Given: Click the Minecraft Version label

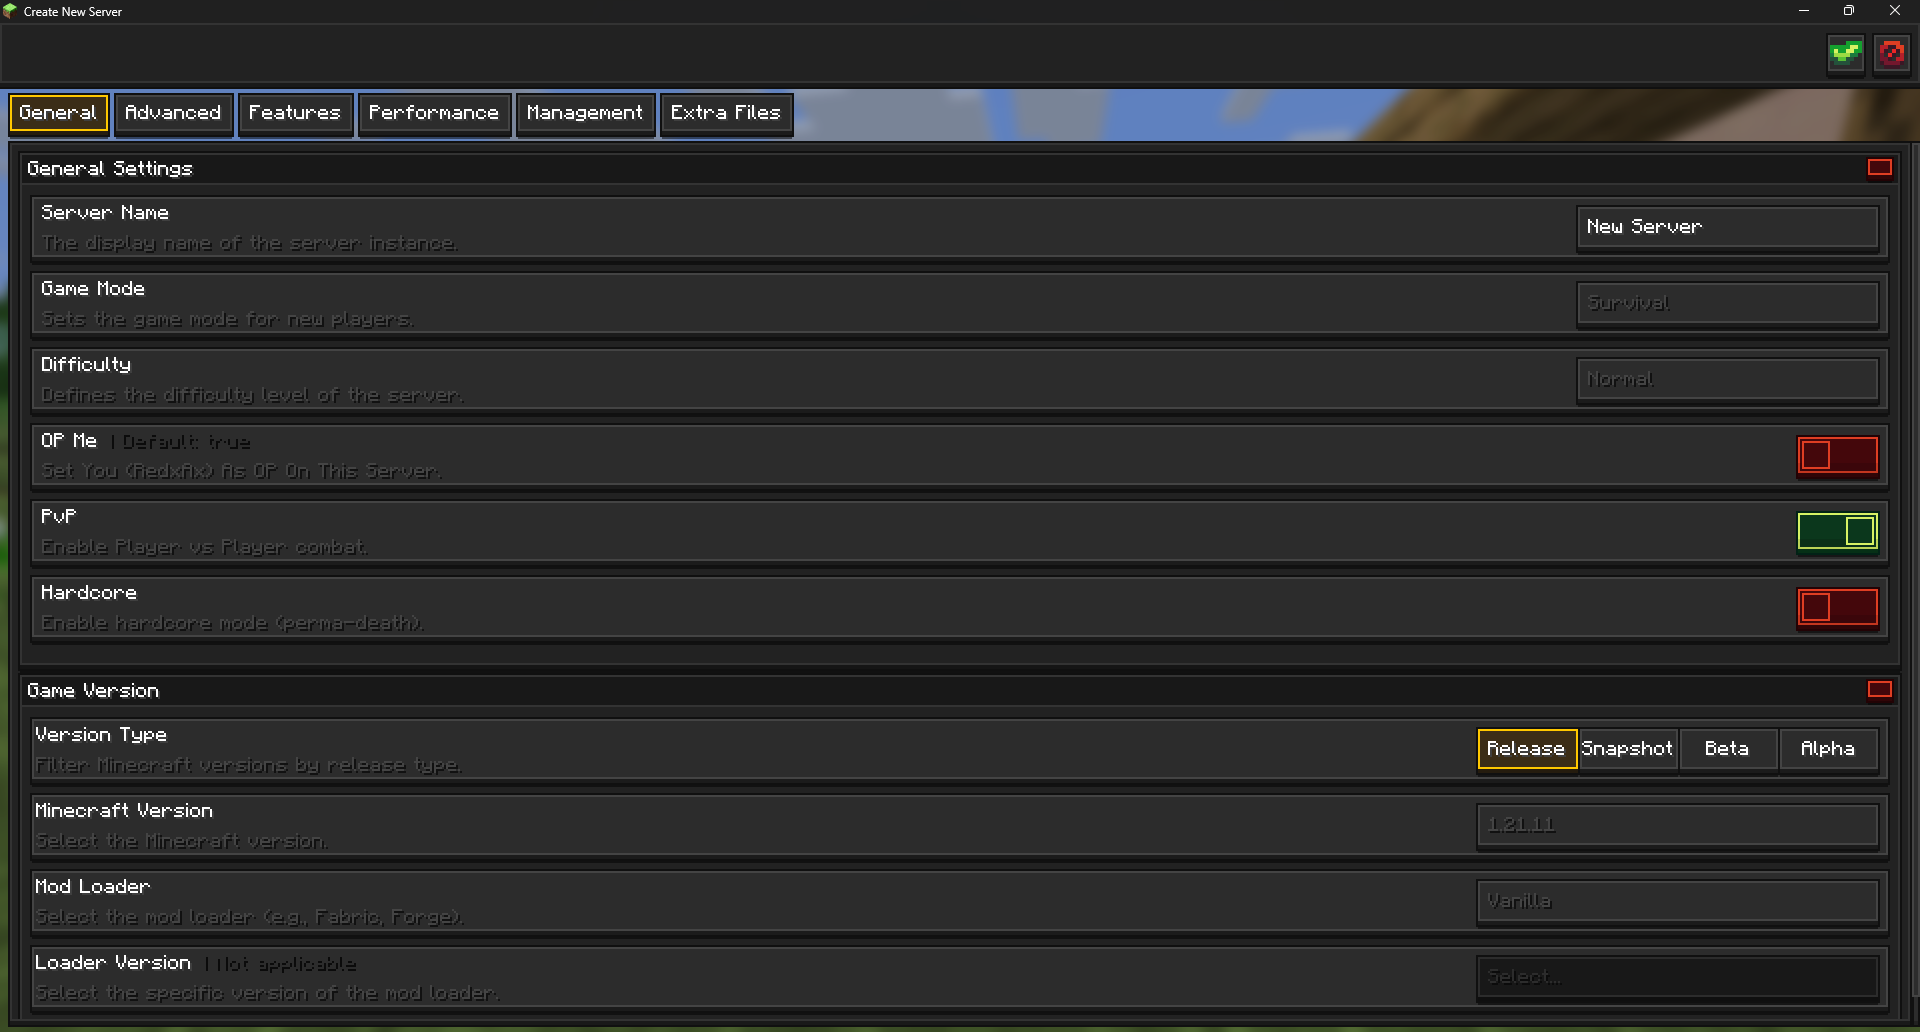Looking at the screenshot, I should pos(124,811).
